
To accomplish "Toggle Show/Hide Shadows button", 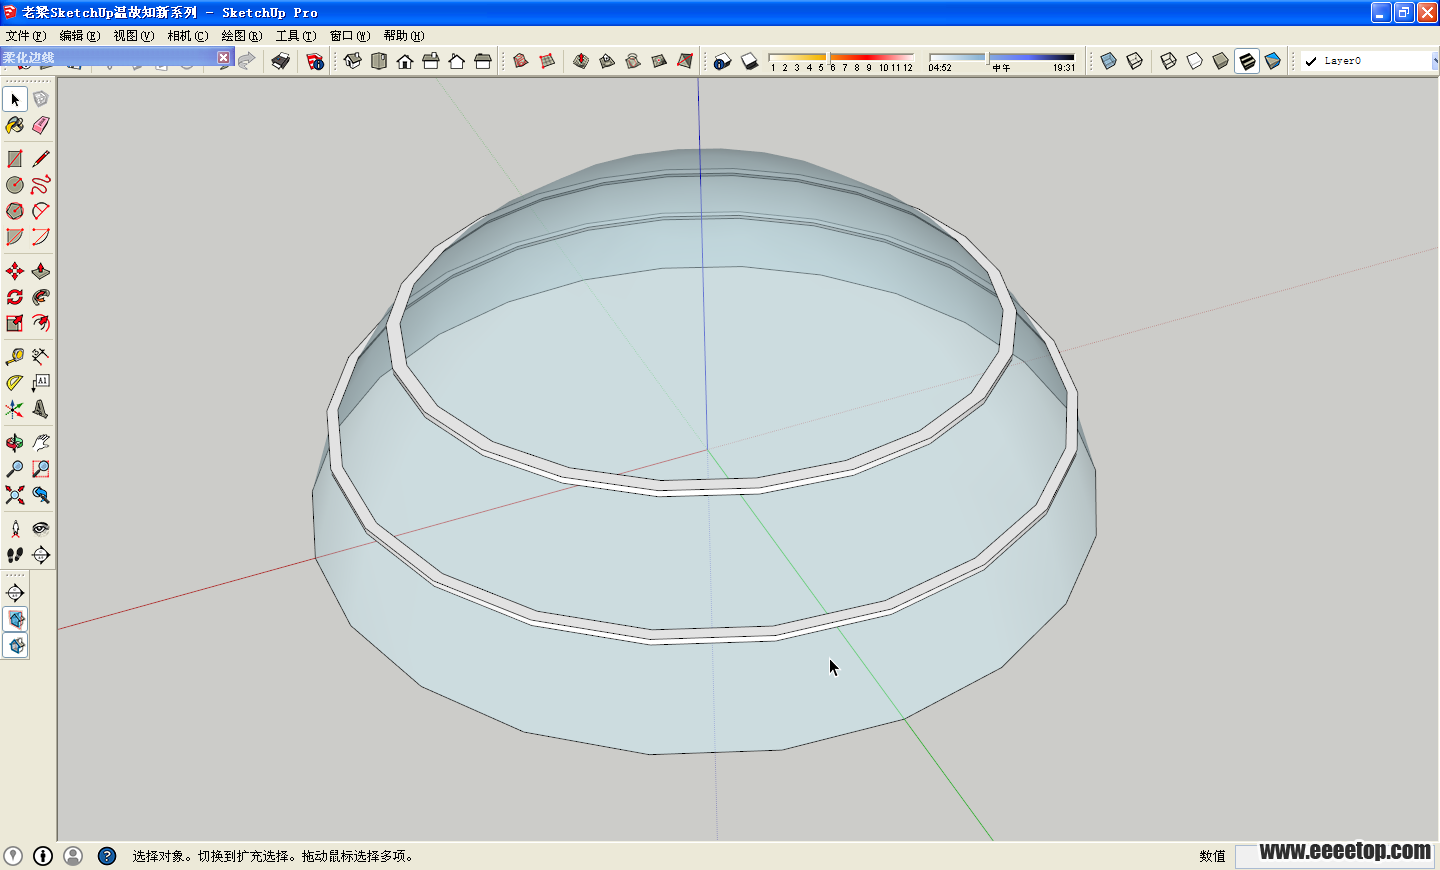I will (749, 61).
